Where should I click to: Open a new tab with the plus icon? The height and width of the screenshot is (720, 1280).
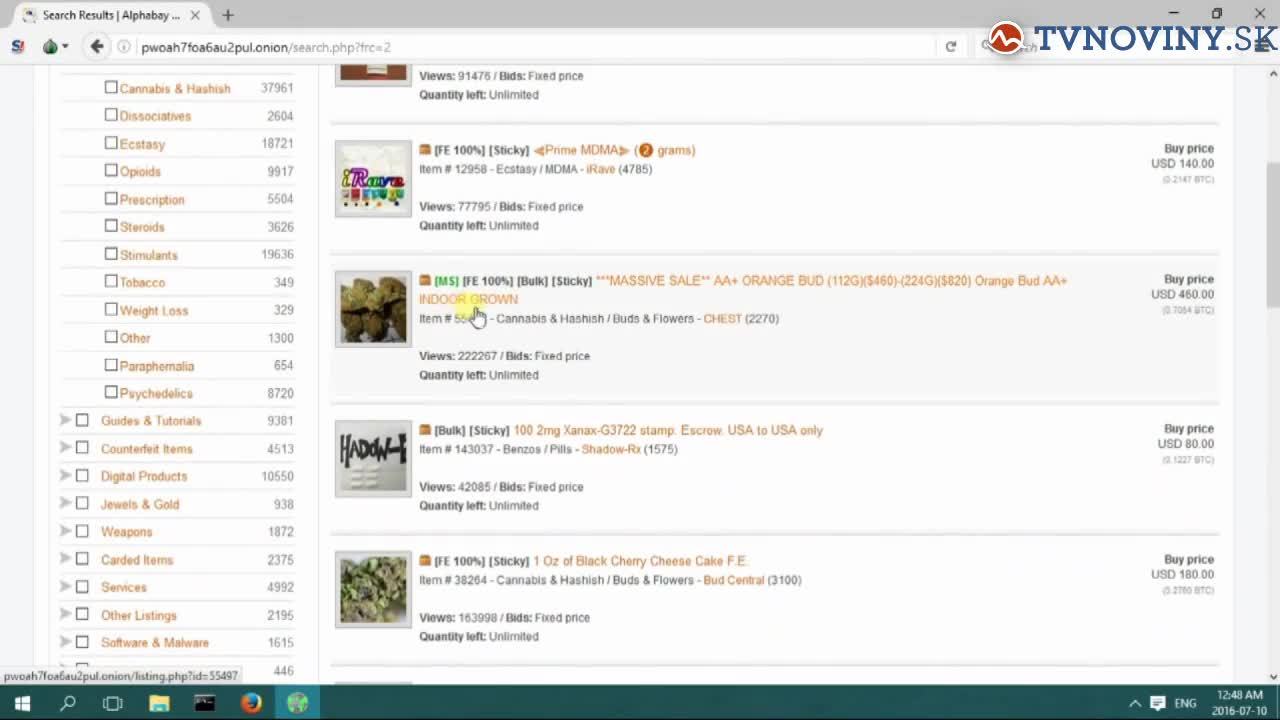228,15
